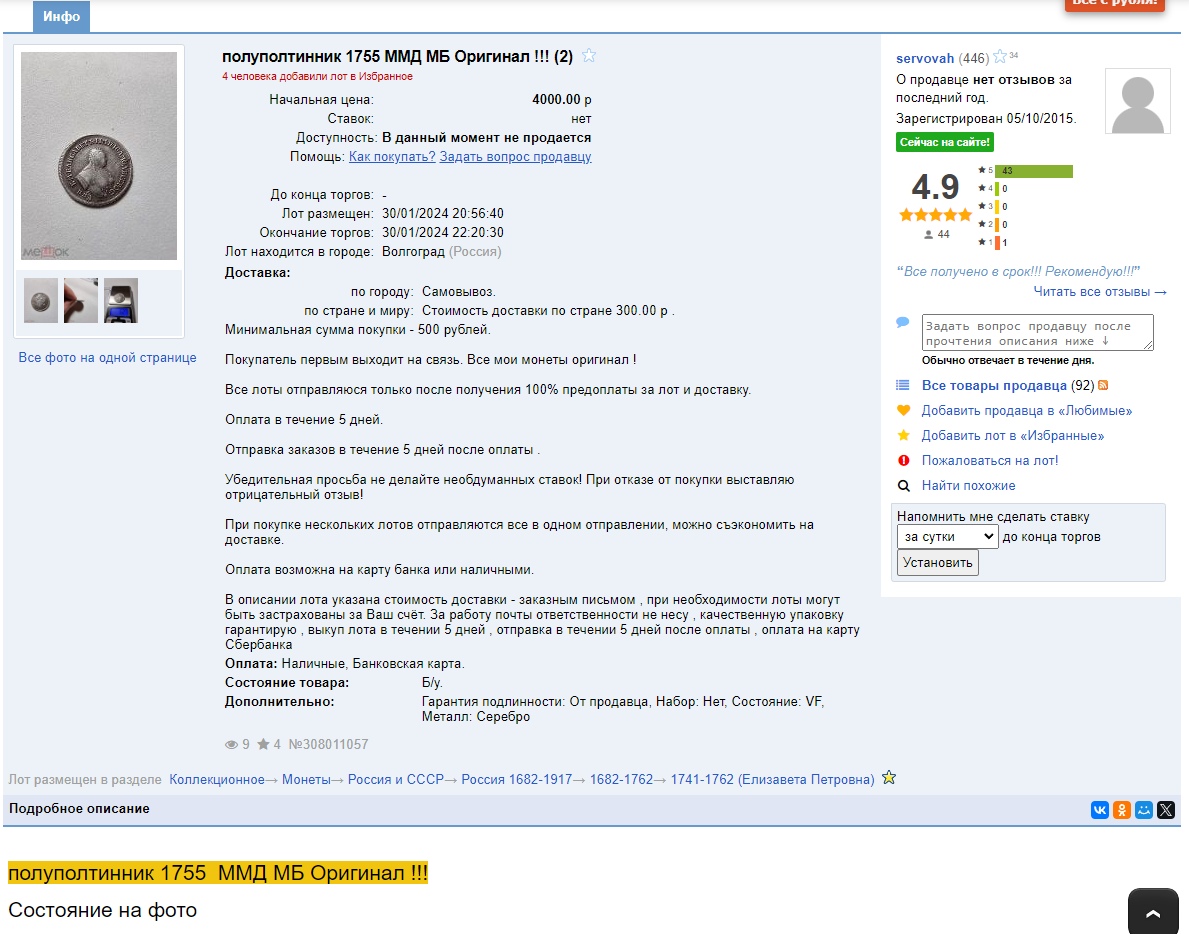Open the main coin photo
This screenshot has width=1189, height=934.
tap(99, 156)
